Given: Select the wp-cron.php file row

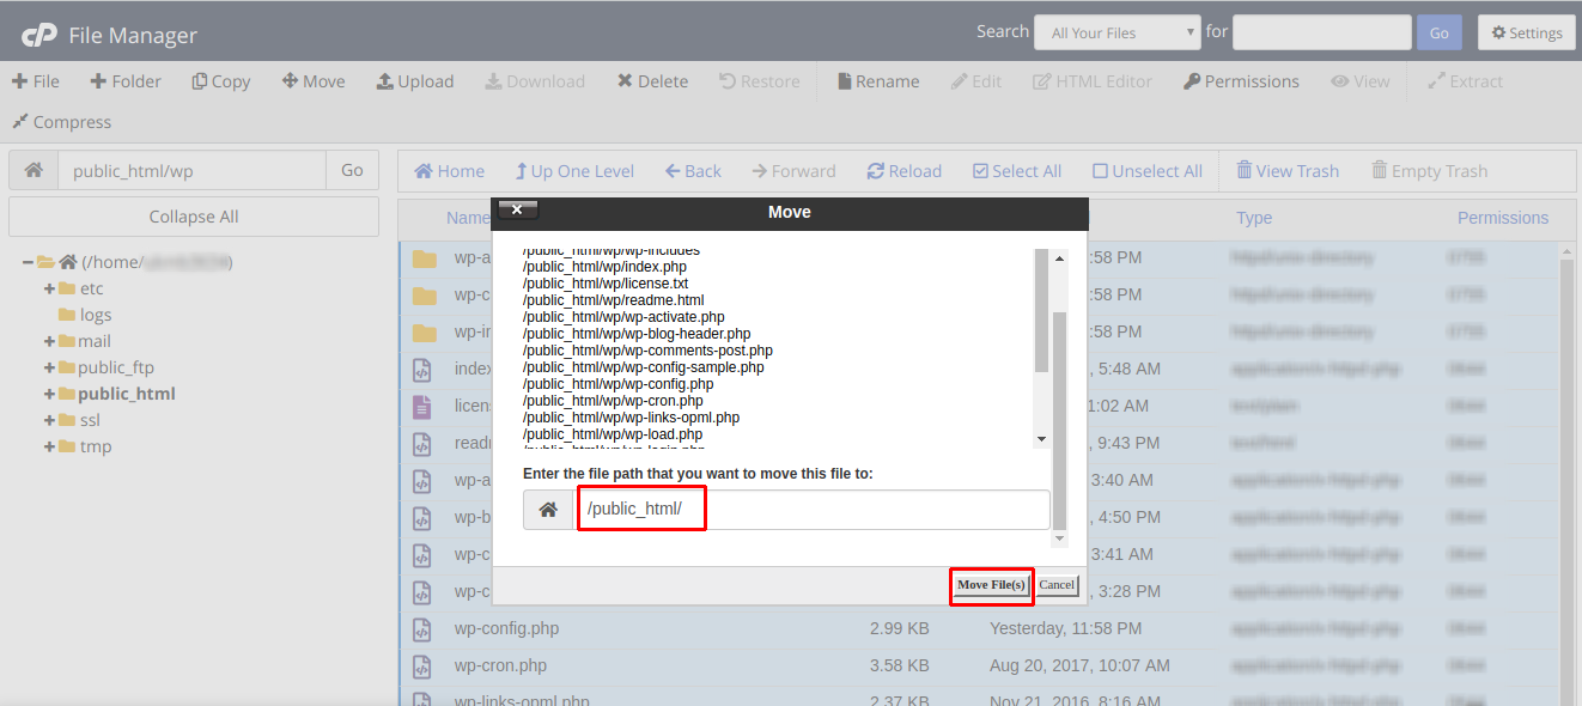Looking at the screenshot, I should [980, 666].
